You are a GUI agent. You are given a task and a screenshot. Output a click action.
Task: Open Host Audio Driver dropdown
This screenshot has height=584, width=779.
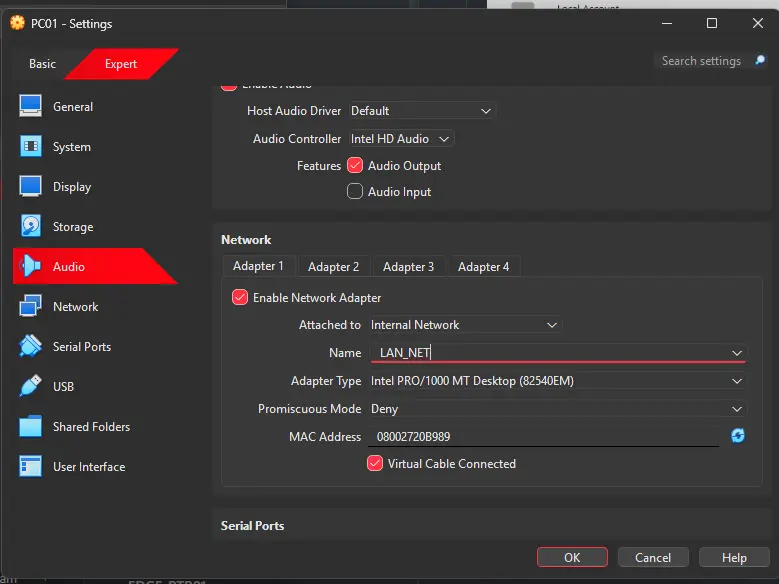[x=422, y=110]
